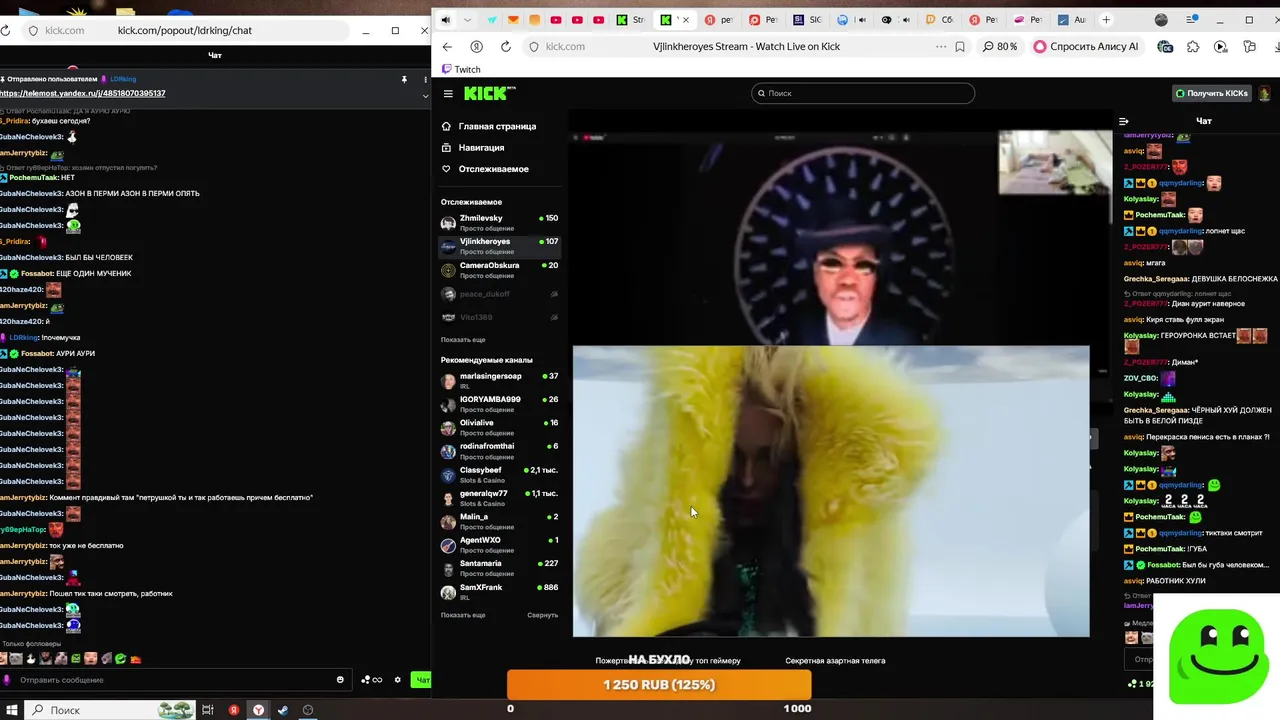Click the LDRking username in pinned message
Image resolution: width=1280 pixels, height=720 pixels.
[123, 79]
